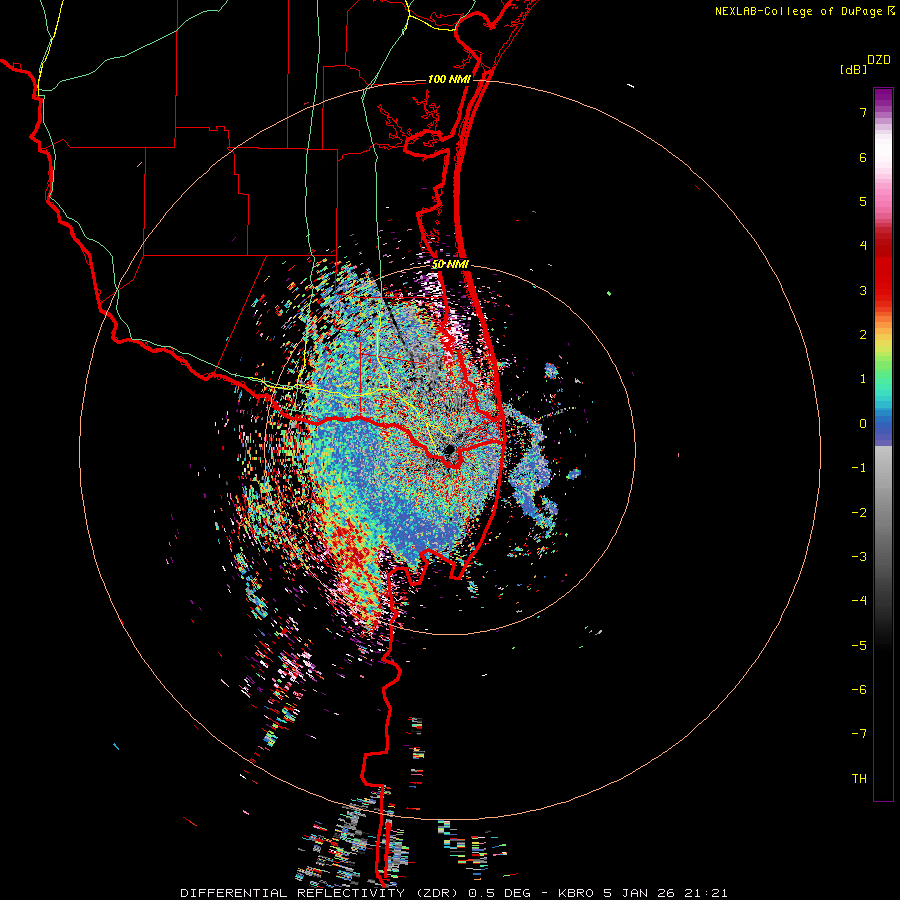Click the red colorbar segment beside 3 dB

click(x=883, y=287)
